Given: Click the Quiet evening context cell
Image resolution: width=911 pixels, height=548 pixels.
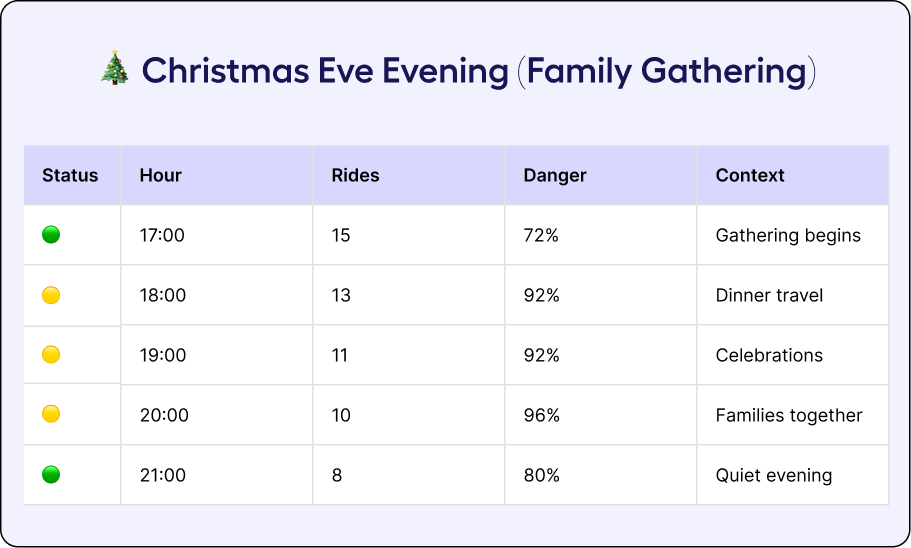Looking at the screenshot, I should click(x=773, y=475).
